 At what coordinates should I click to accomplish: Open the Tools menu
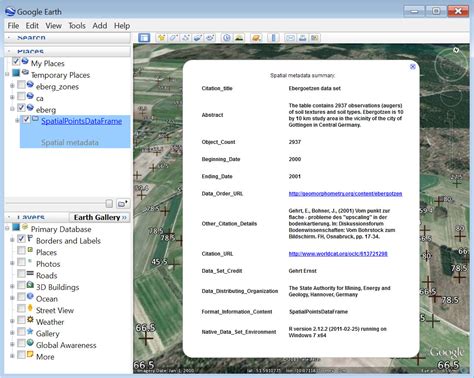click(x=77, y=26)
